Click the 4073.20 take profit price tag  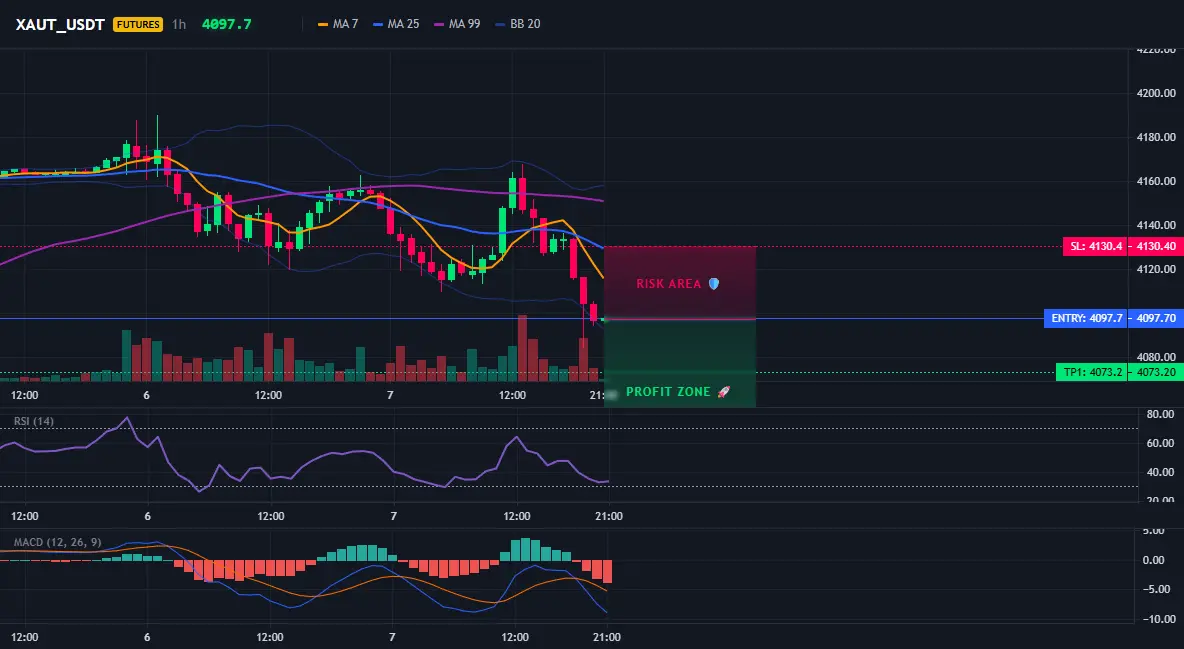coord(1156,372)
